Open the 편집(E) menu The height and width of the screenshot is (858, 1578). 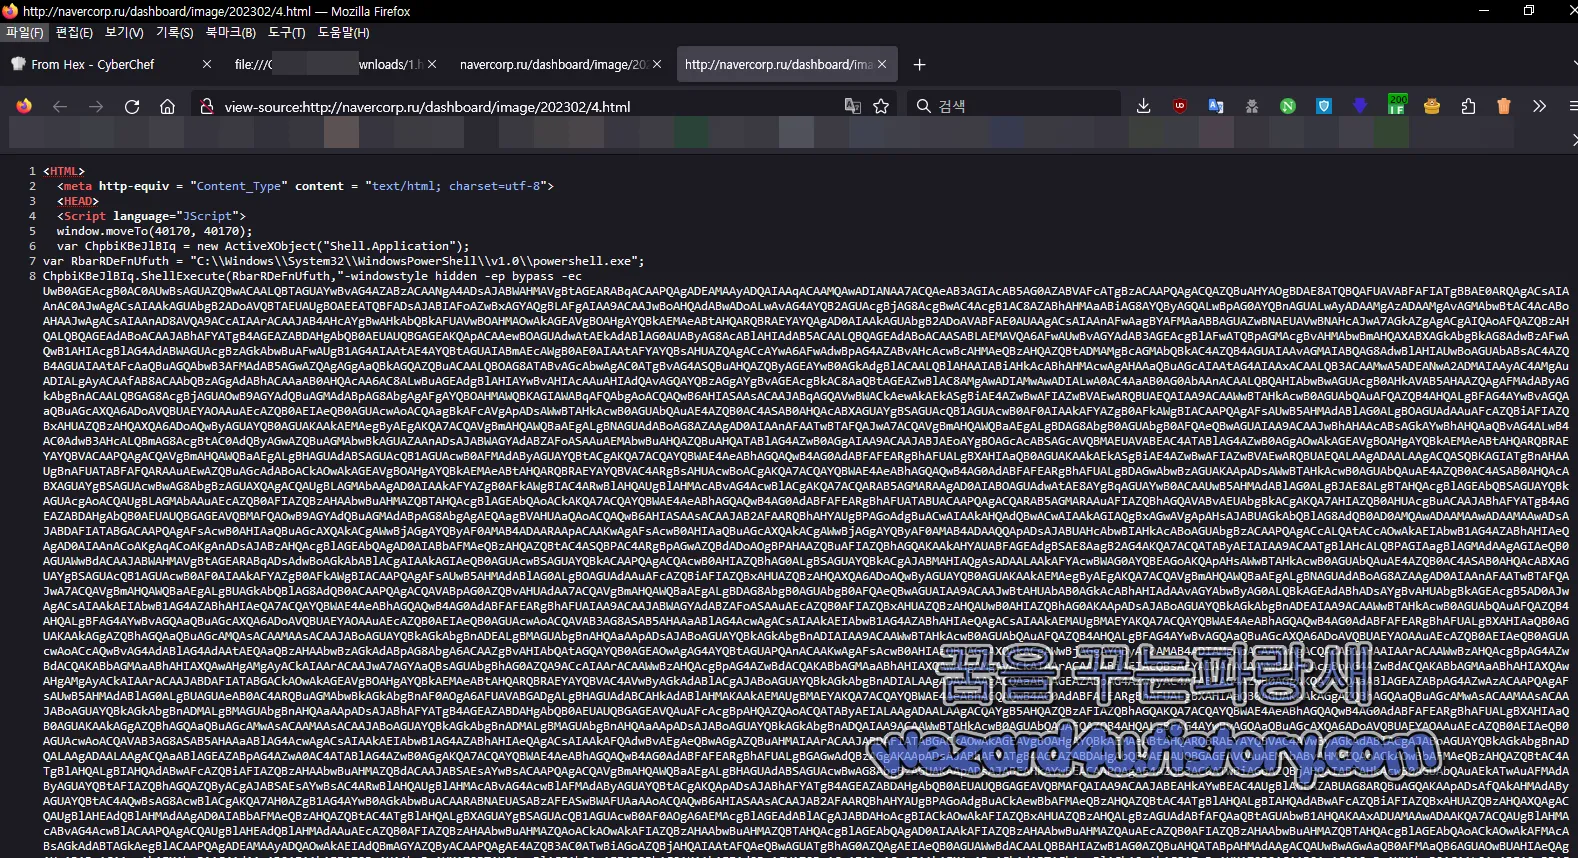point(74,33)
